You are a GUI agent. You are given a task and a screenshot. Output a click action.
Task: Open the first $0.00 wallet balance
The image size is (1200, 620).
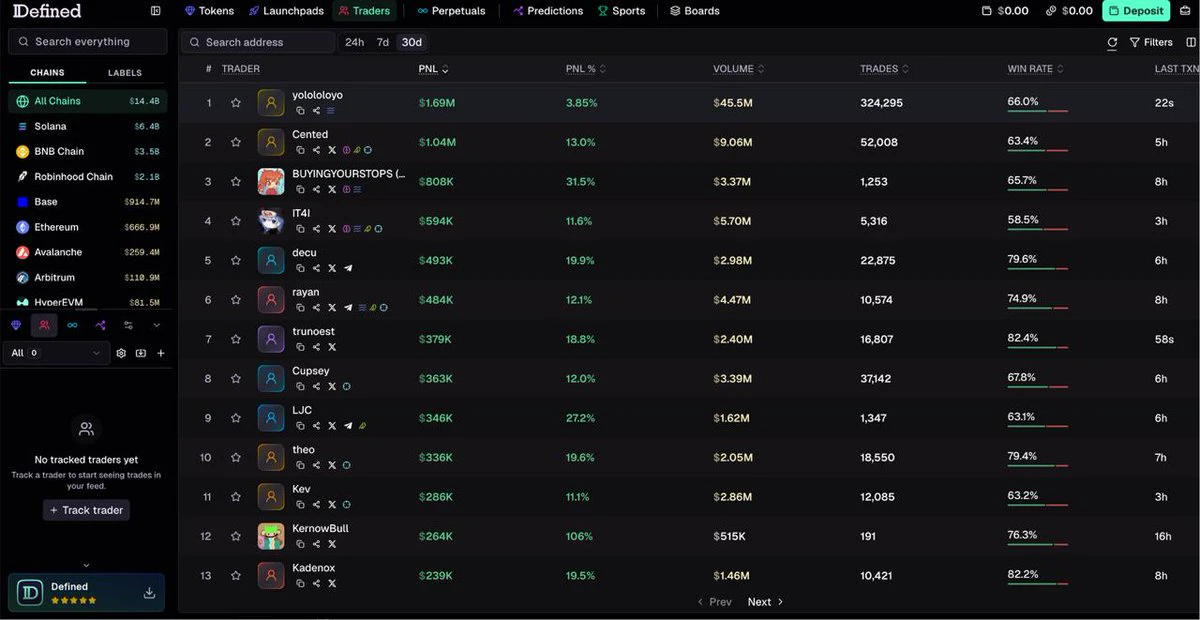click(1005, 11)
